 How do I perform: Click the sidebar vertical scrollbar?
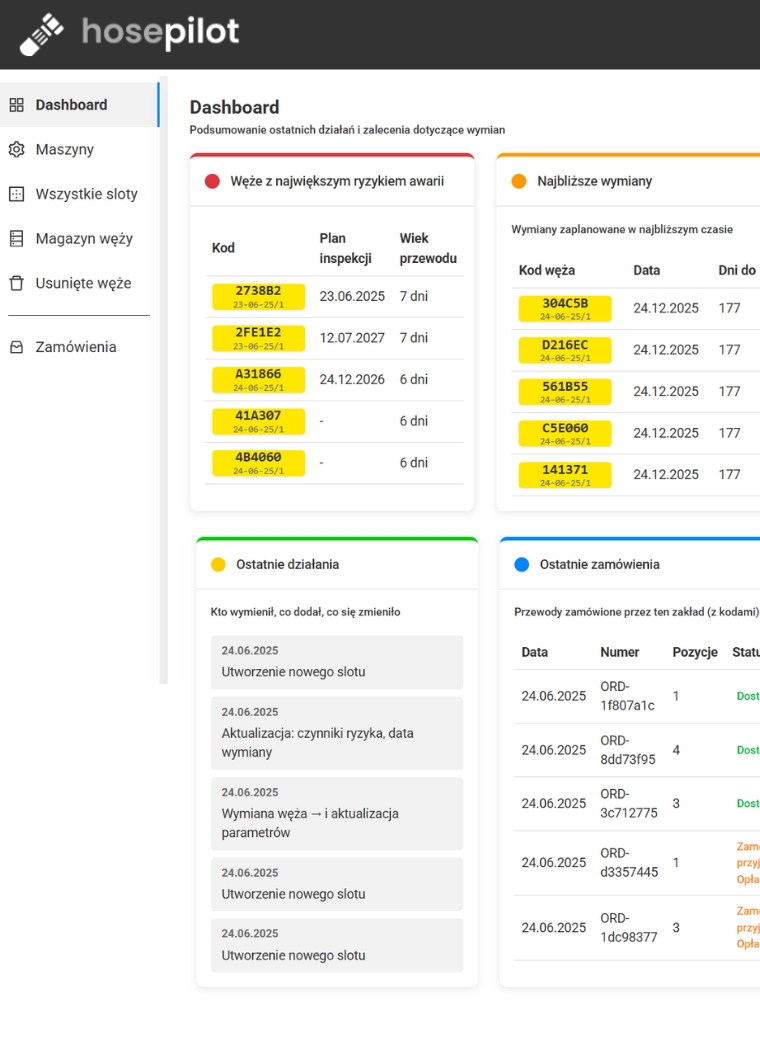pos(164,380)
